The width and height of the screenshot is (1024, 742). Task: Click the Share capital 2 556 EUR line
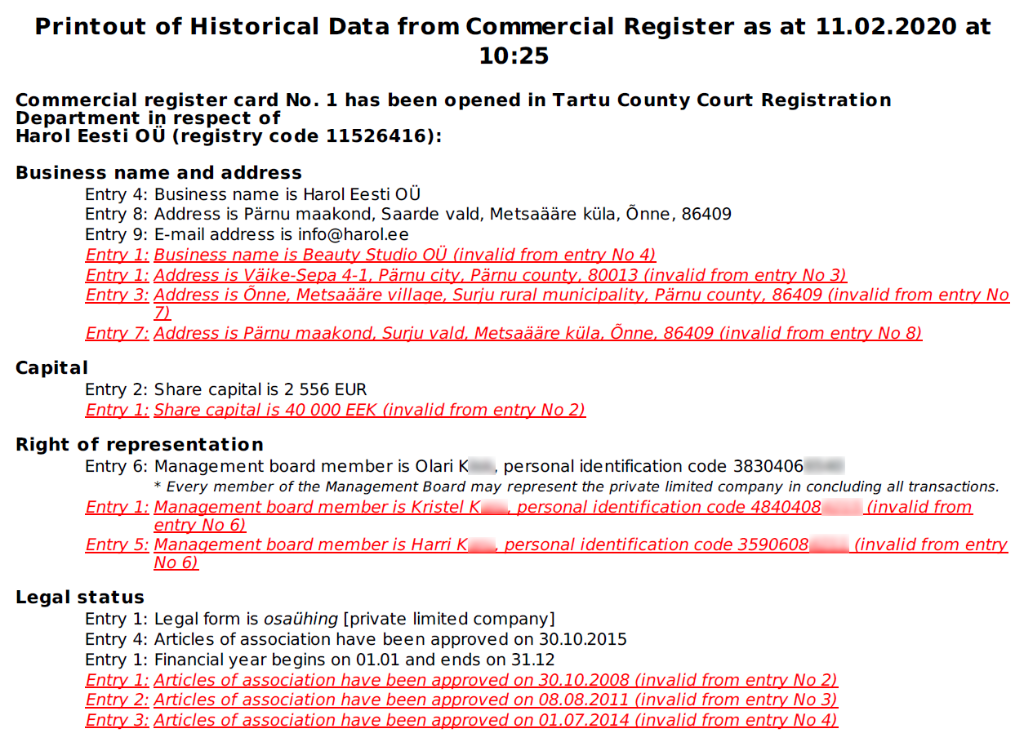point(226,389)
